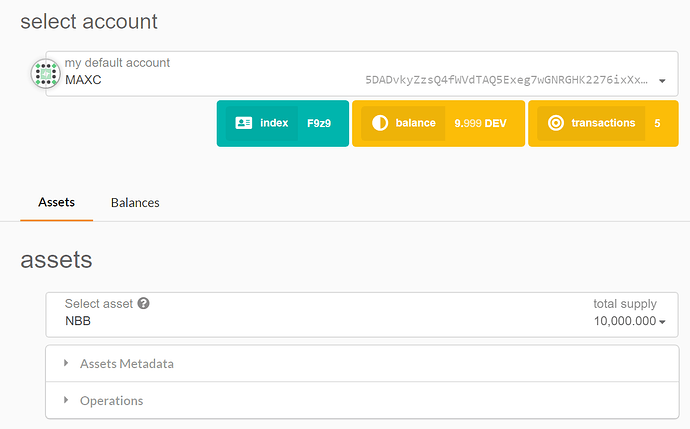Viewport: 690px width, 429px height.
Task: Click the 10,000.000 total supply value
Action: click(624, 321)
